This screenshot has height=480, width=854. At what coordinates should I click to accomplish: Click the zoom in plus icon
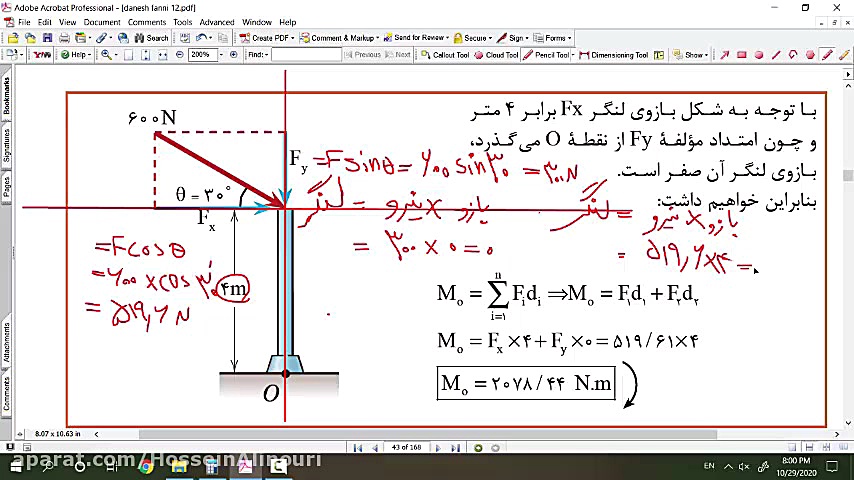click(x=234, y=55)
